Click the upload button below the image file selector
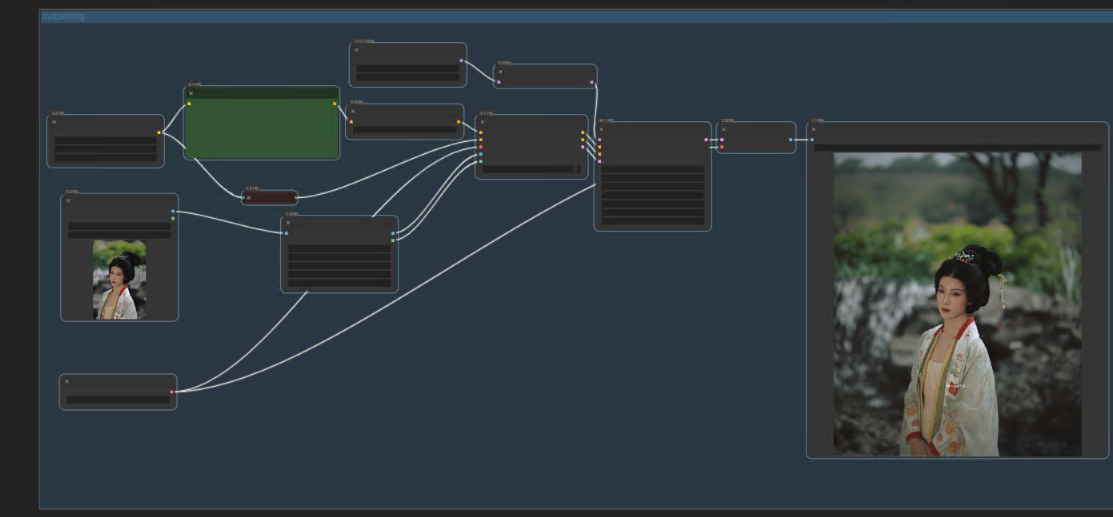 coord(119,234)
